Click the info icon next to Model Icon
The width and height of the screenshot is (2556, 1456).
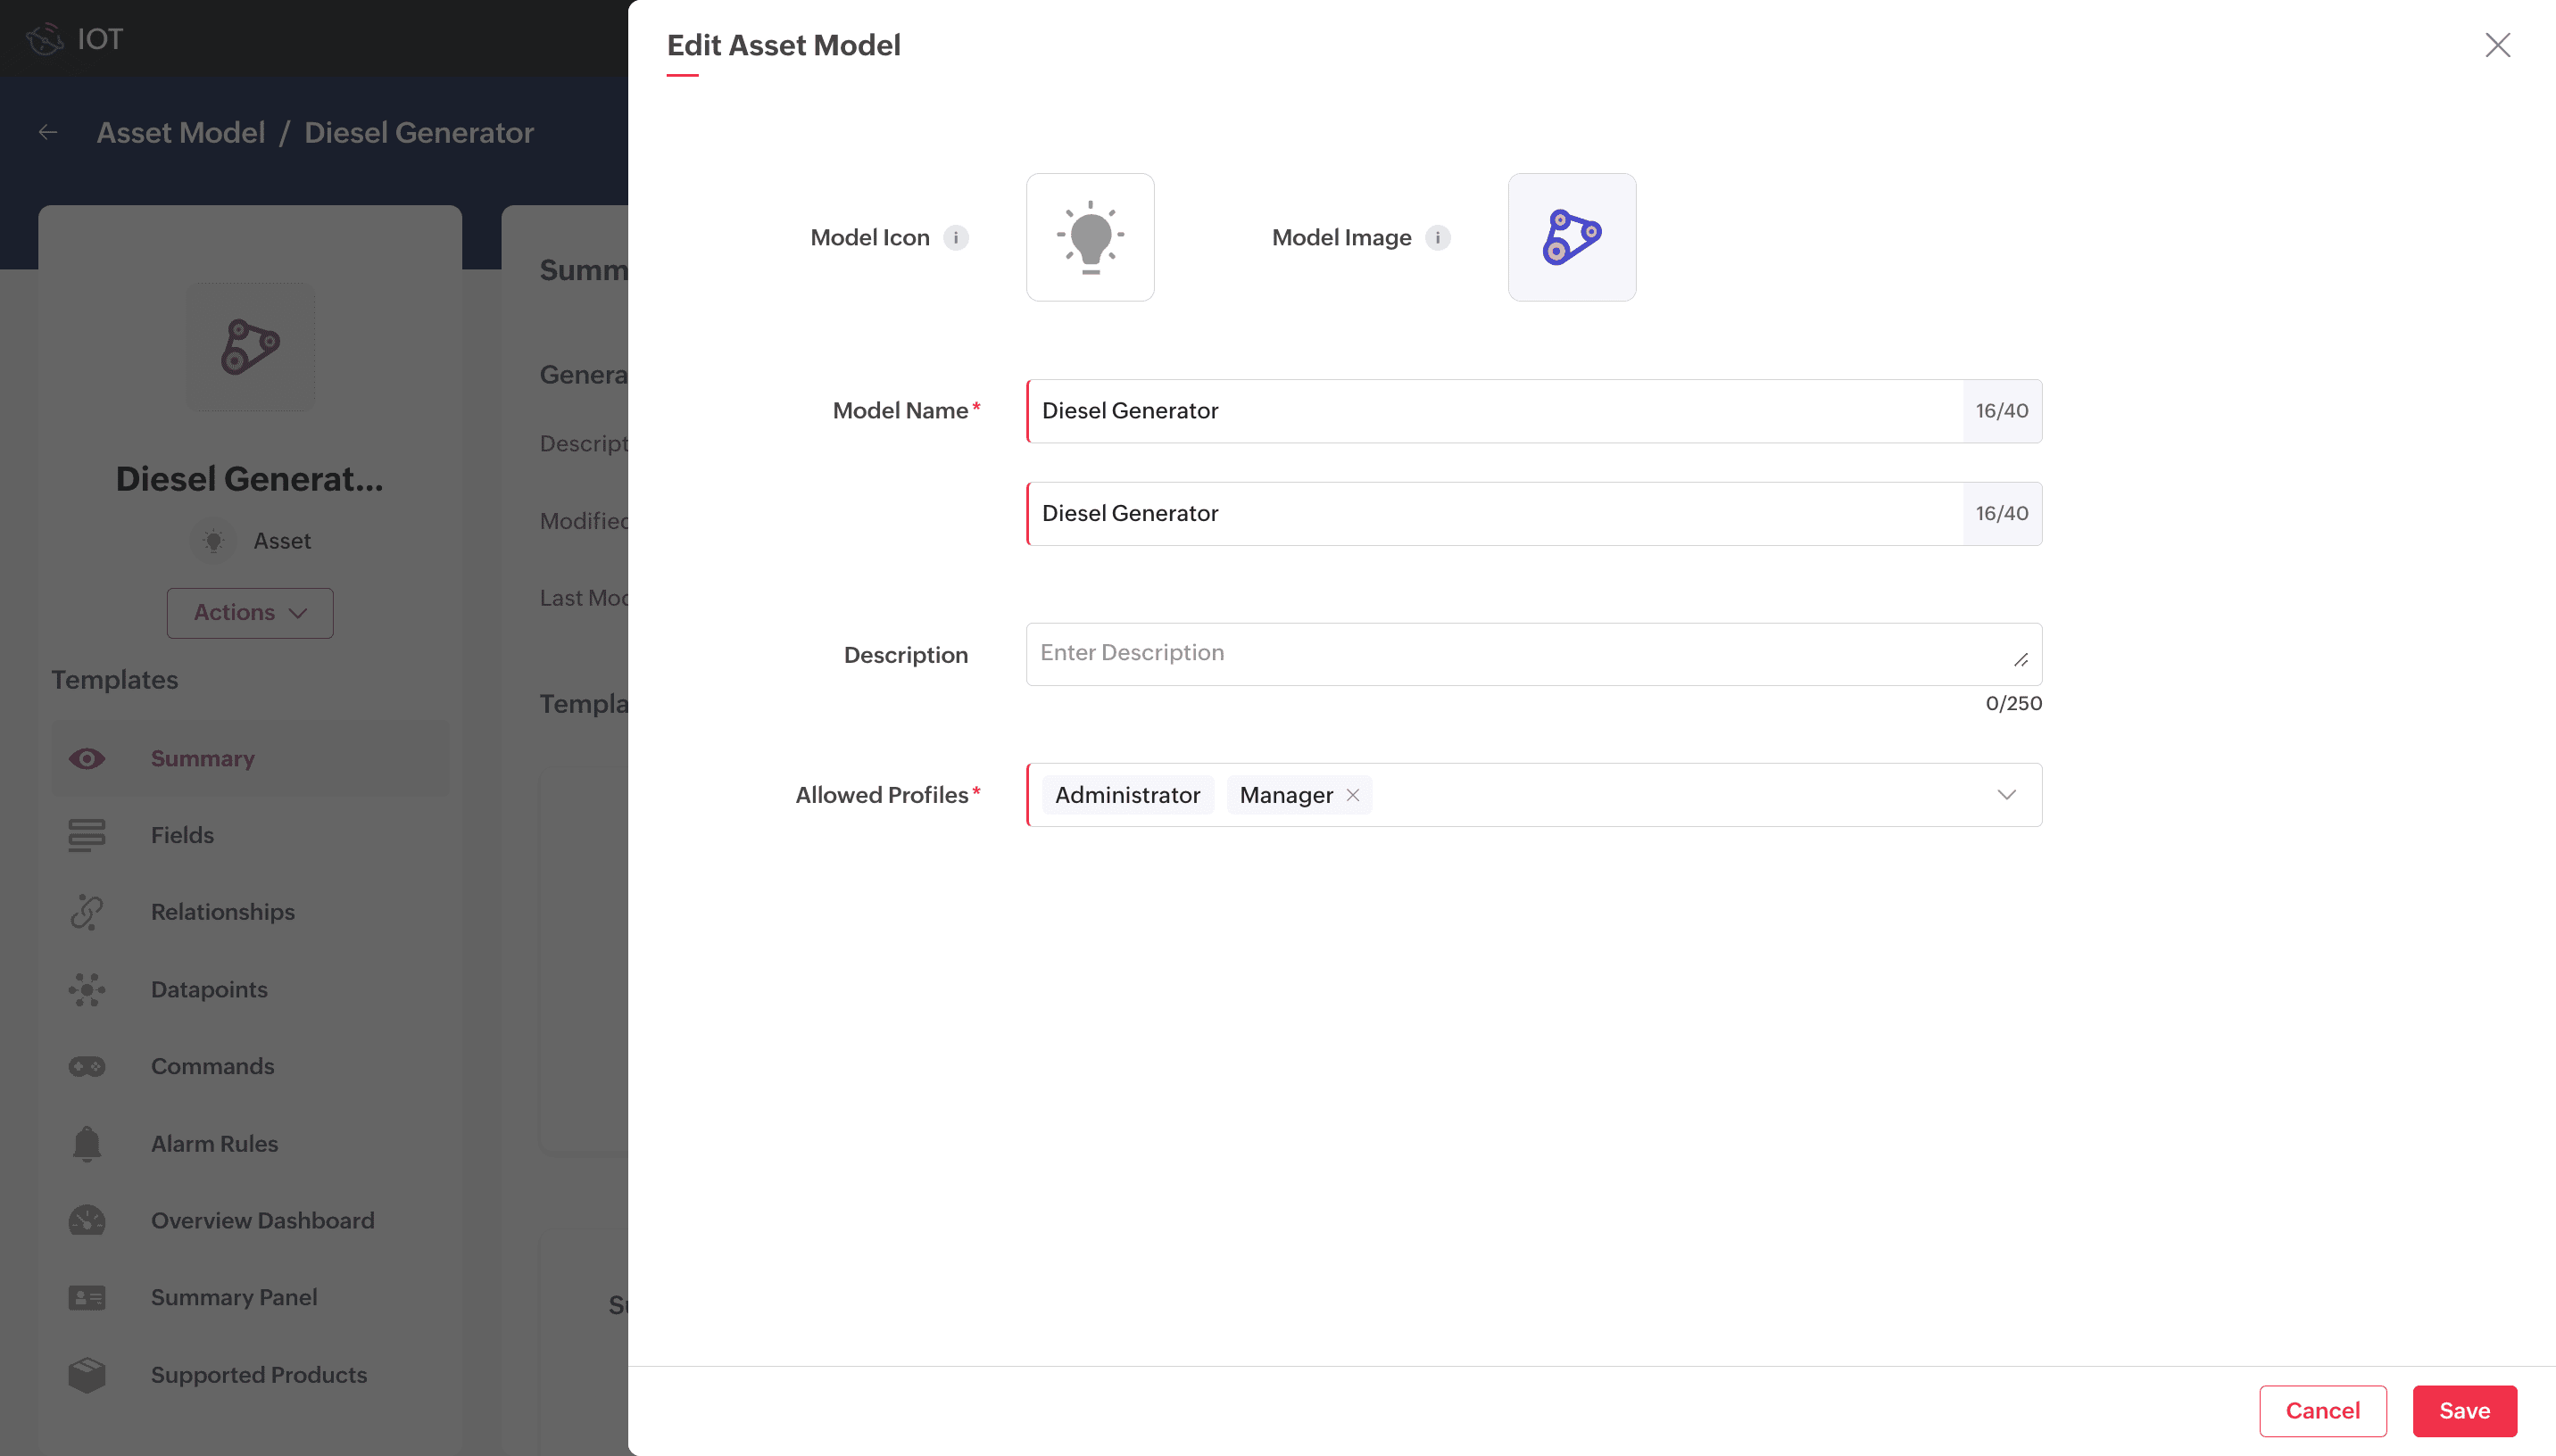pyautogui.click(x=955, y=237)
